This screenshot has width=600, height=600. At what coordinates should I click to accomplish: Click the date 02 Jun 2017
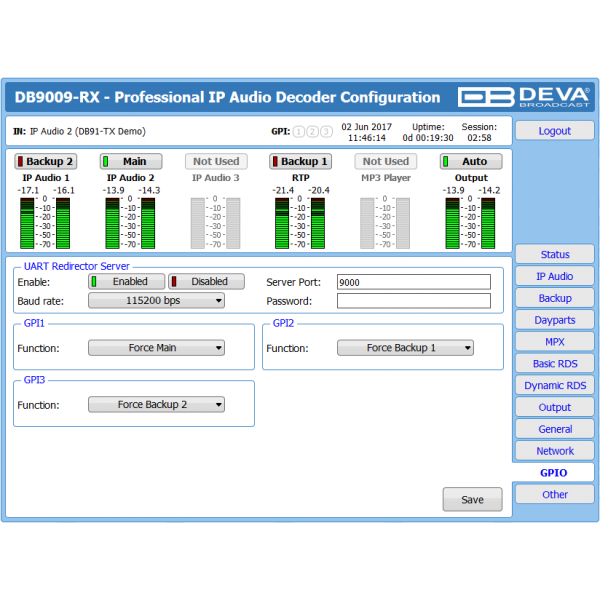[x=367, y=127]
